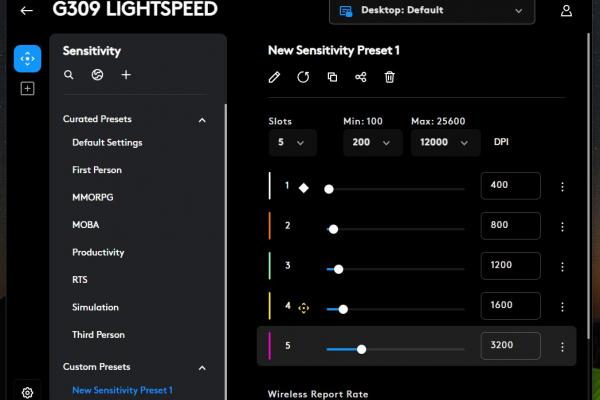Go back with the left arrow
Screen dimensions: 600x400
[x=26, y=10]
